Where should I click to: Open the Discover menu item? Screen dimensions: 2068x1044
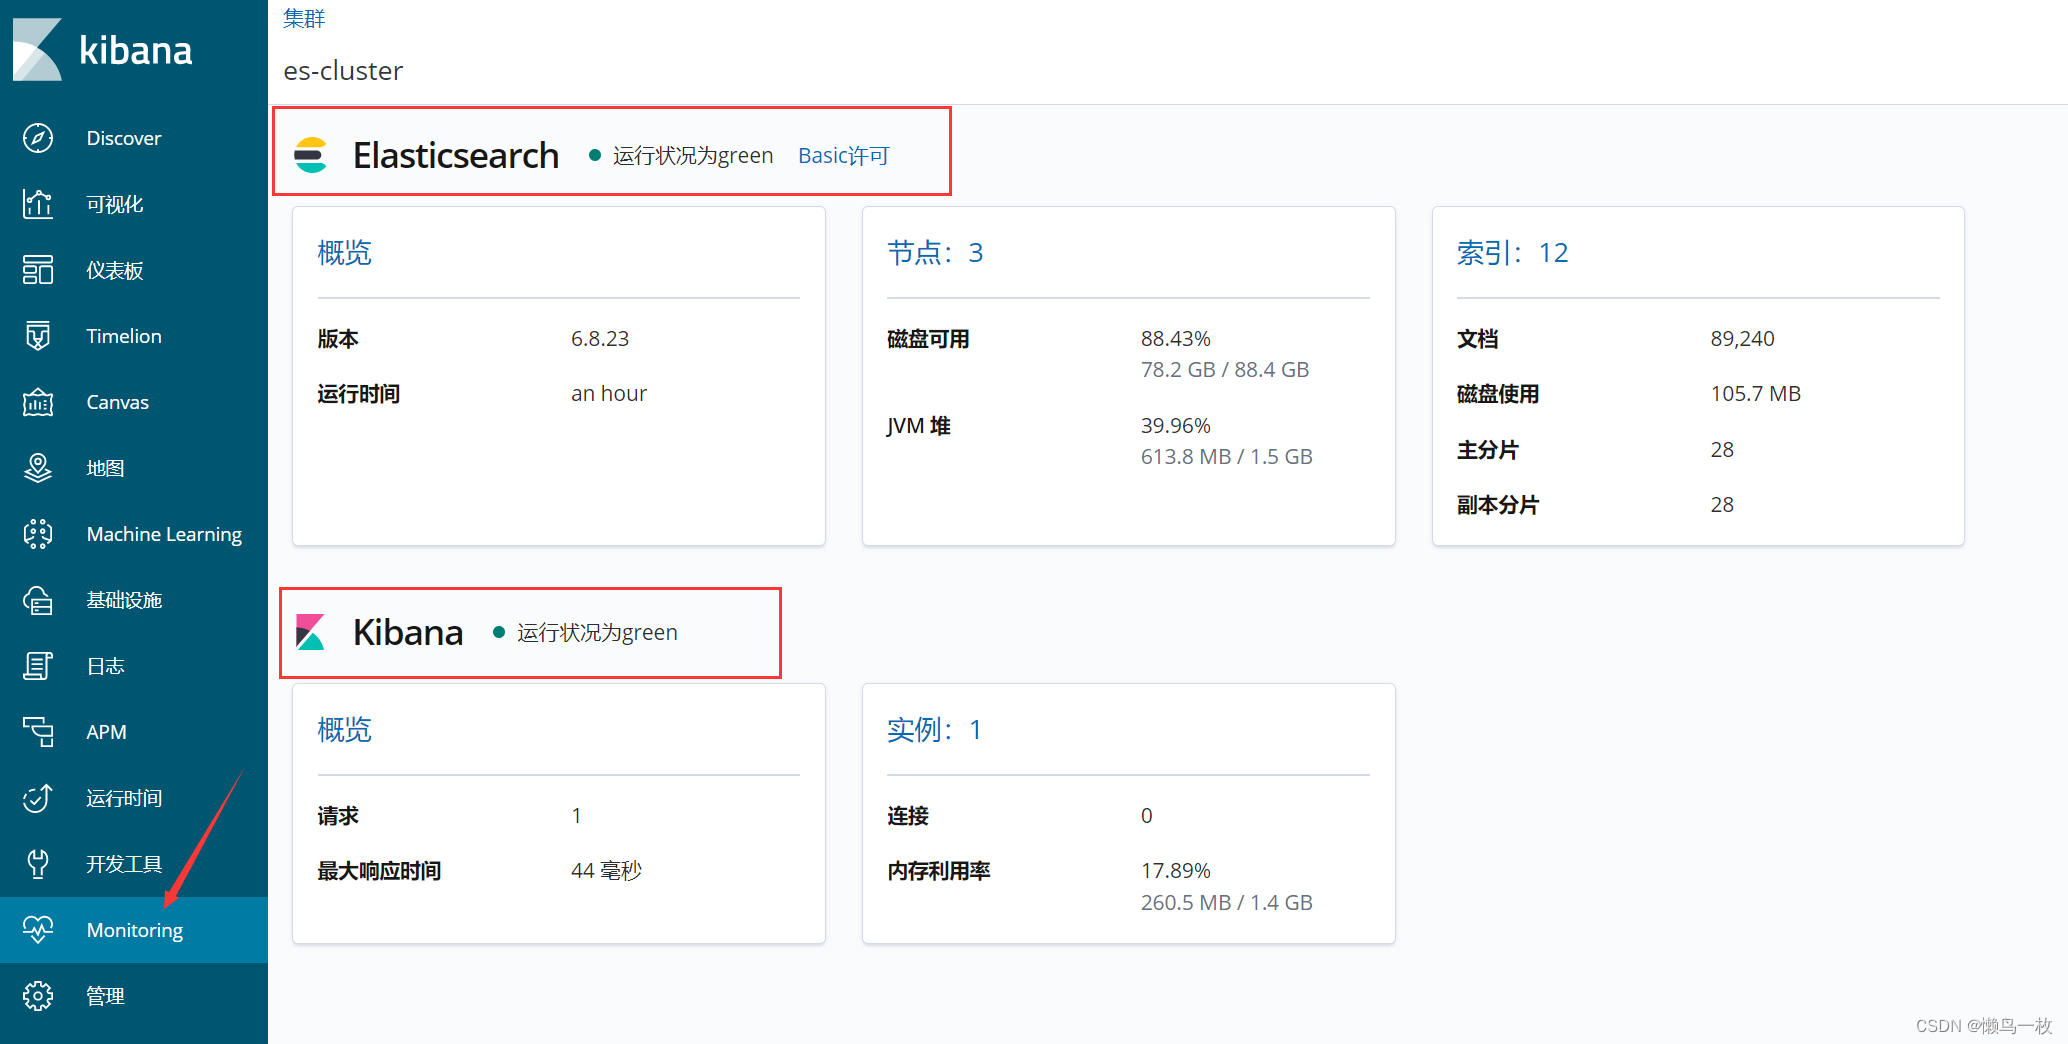pyautogui.click(x=134, y=138)
